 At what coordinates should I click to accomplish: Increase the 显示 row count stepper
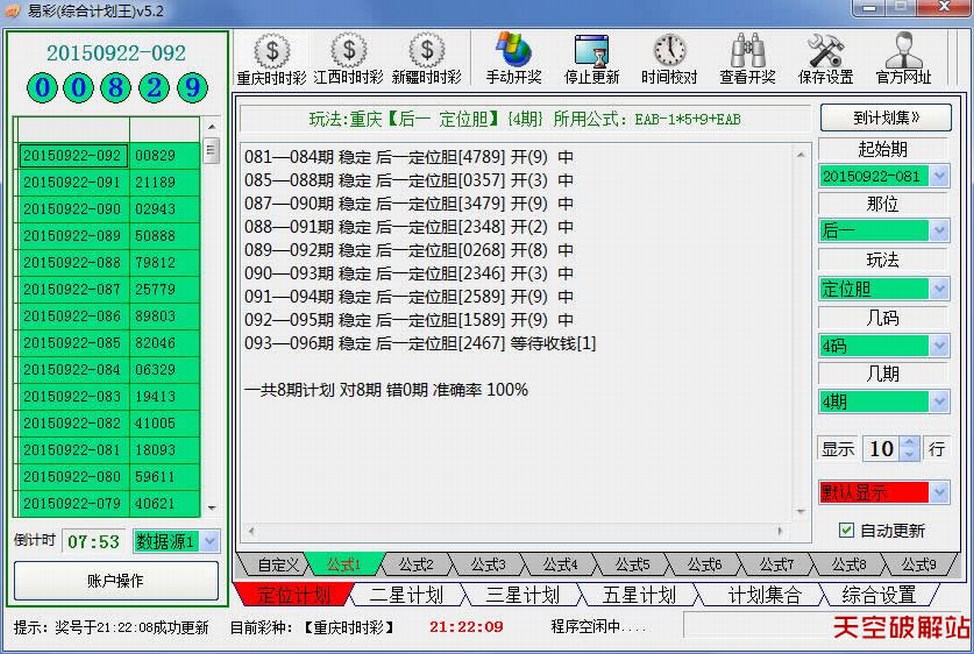(908, 443)
